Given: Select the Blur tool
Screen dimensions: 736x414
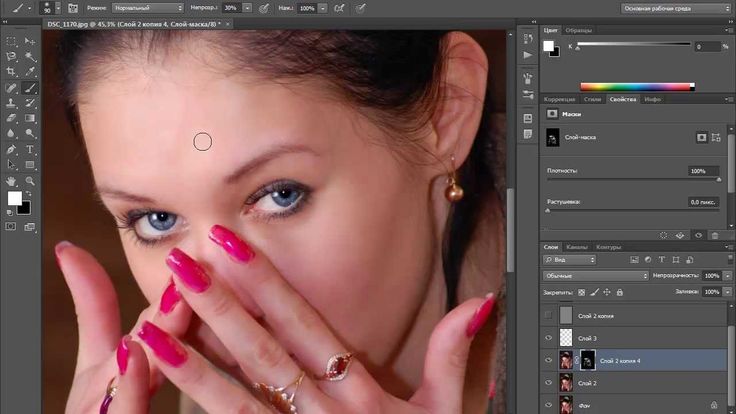Looking at the screenshot, I should [11, 133].
